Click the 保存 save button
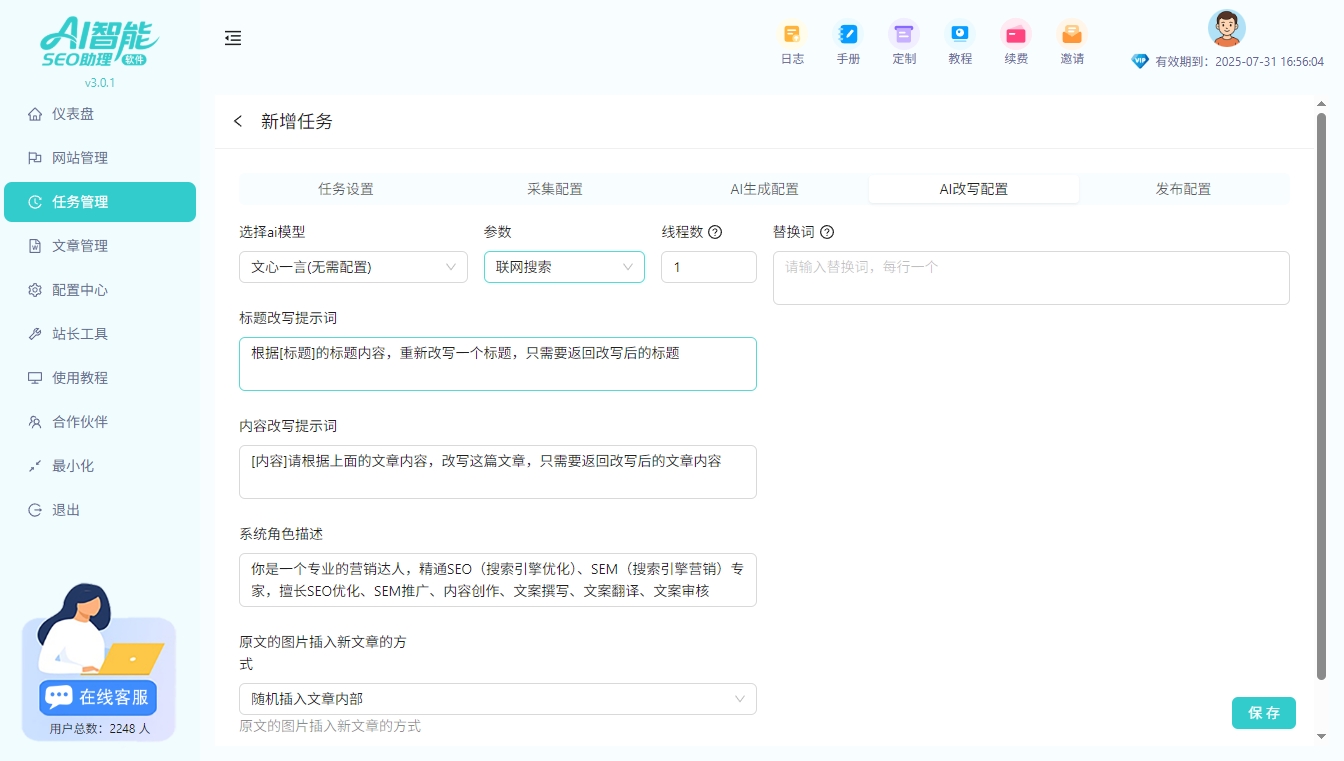The height and width of the screenshot is (761, 1344). click(1263, 713)
